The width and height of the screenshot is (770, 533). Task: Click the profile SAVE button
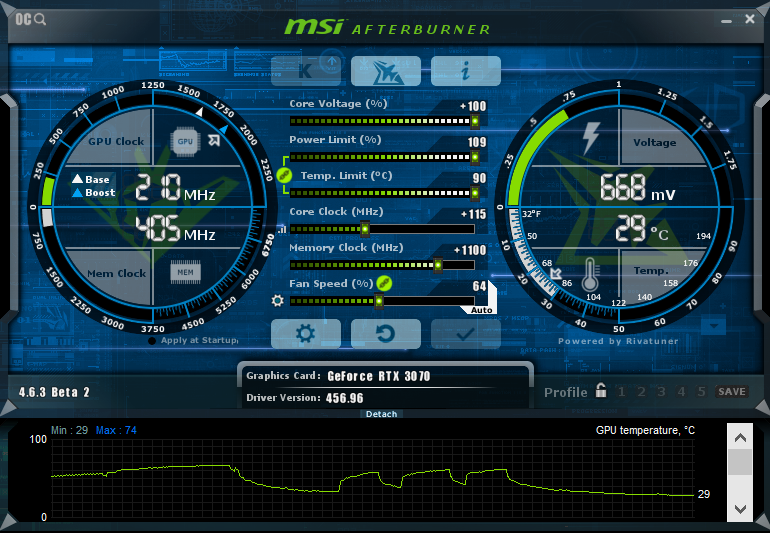[x=732, y=392]
